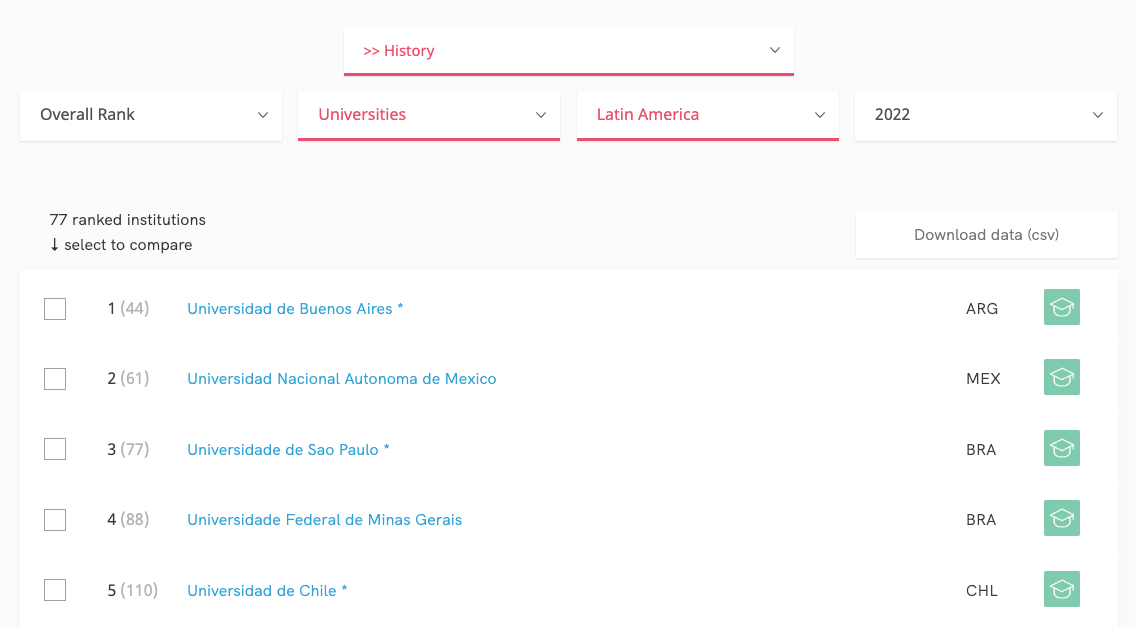Viewport: 1137px width, 627px height.
Task: Tick the checkbox beside Universidad de Chile
Action: (x=55, y=590)
